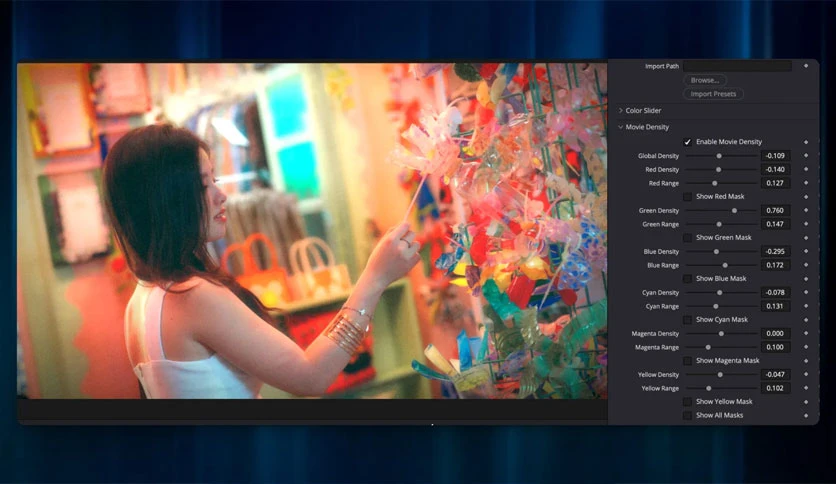Click the Red Density slider handle
Screen dimensions: 836x484
[x=719, y=170]
